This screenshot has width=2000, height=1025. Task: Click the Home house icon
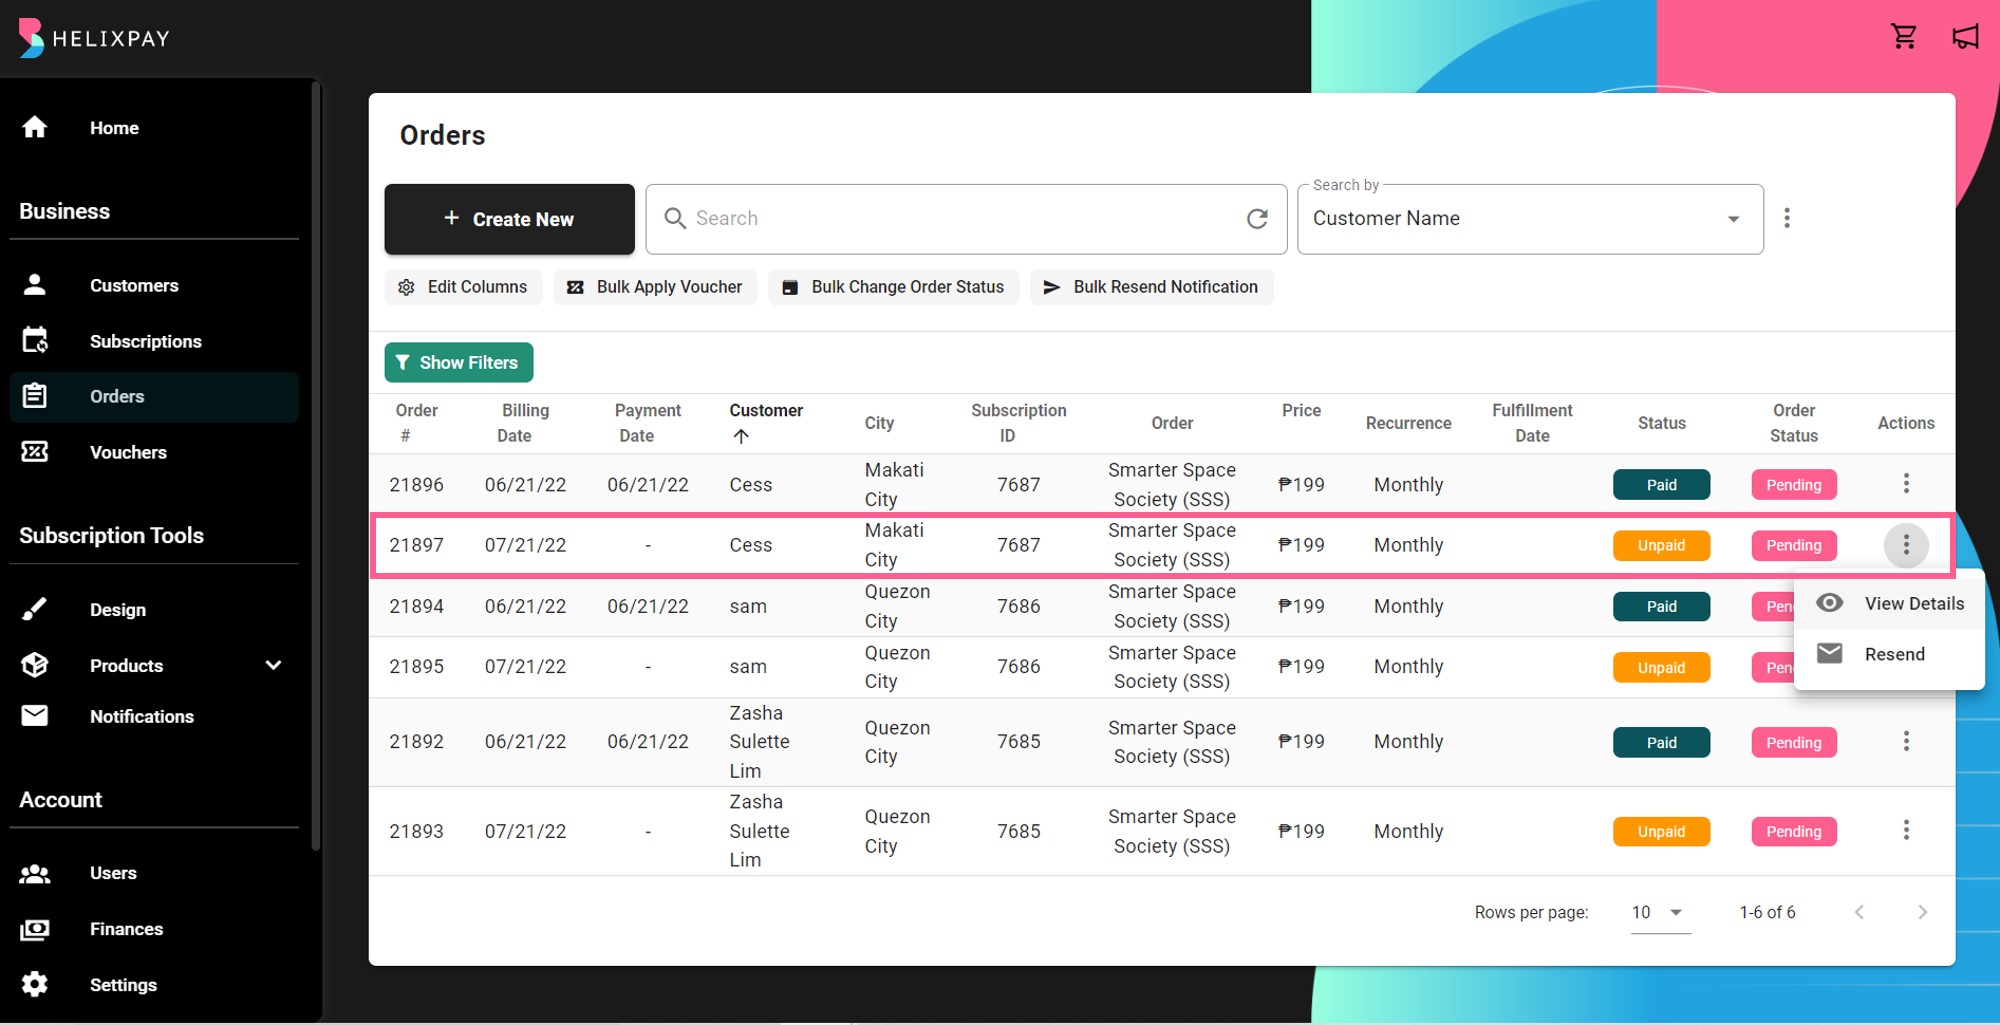[35, 127]
